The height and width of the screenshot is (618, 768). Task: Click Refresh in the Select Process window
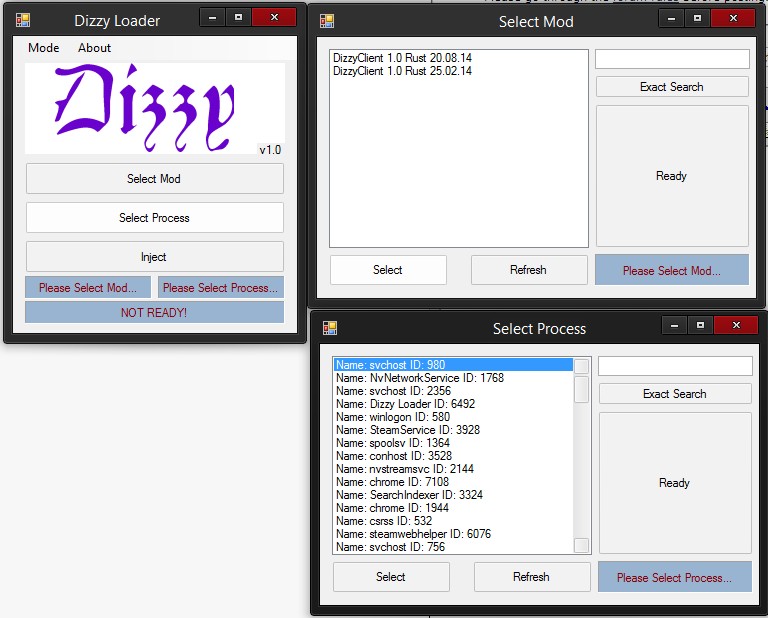[531, 577]
